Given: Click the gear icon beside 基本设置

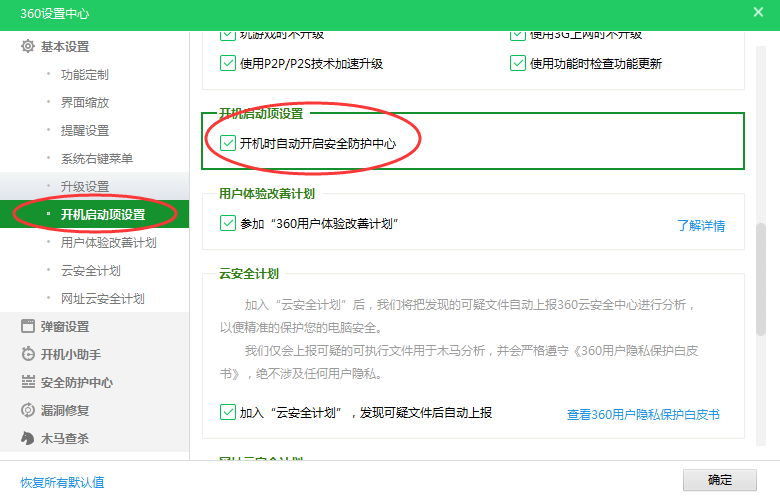Looking at the screenshot, I should coord(28,47).
